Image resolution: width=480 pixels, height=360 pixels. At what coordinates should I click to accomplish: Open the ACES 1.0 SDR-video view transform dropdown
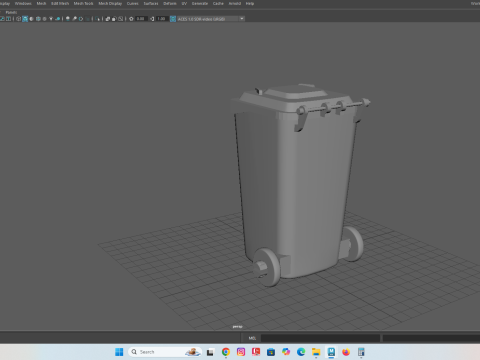(x=211, y=19)
